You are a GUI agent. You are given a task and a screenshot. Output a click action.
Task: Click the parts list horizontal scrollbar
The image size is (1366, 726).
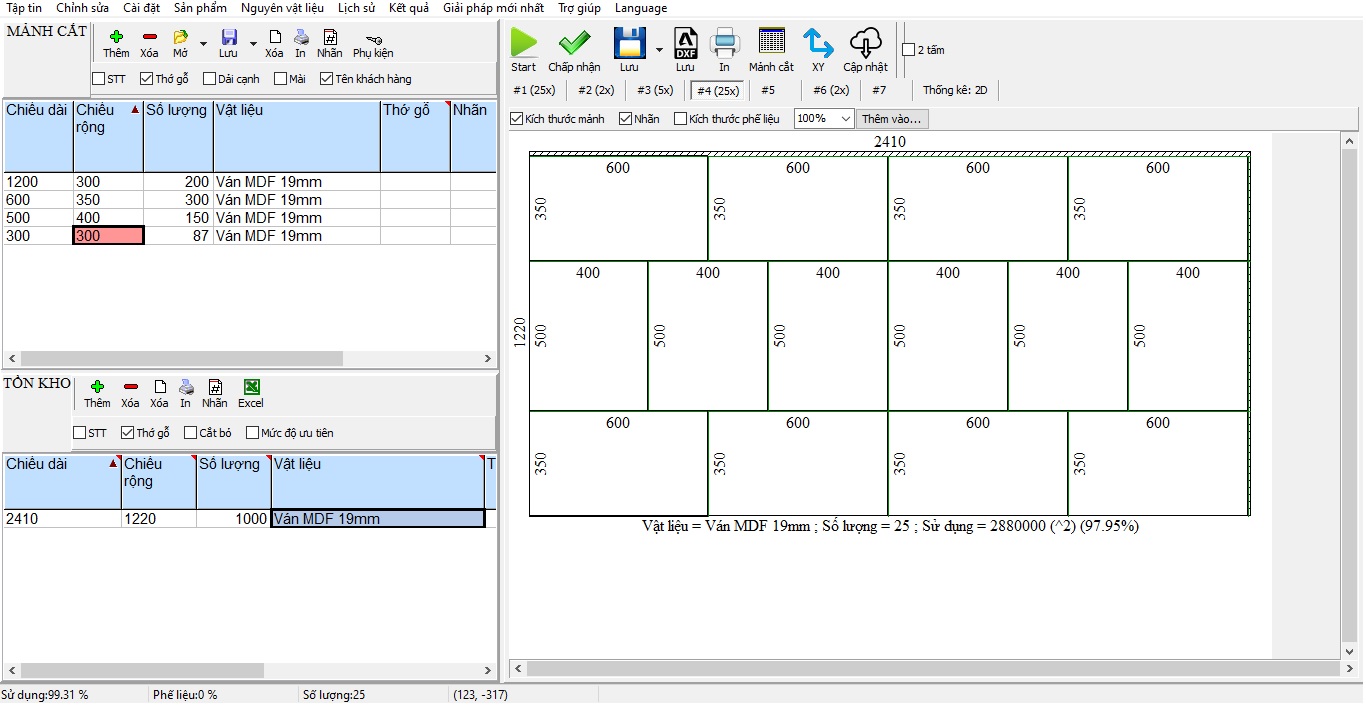180,358
